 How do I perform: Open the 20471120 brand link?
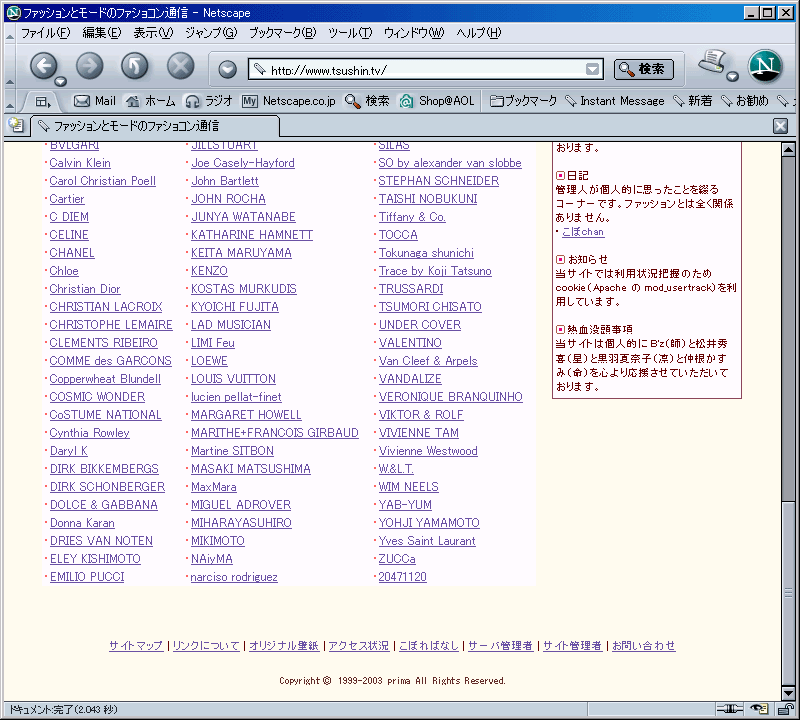point(403,577)
